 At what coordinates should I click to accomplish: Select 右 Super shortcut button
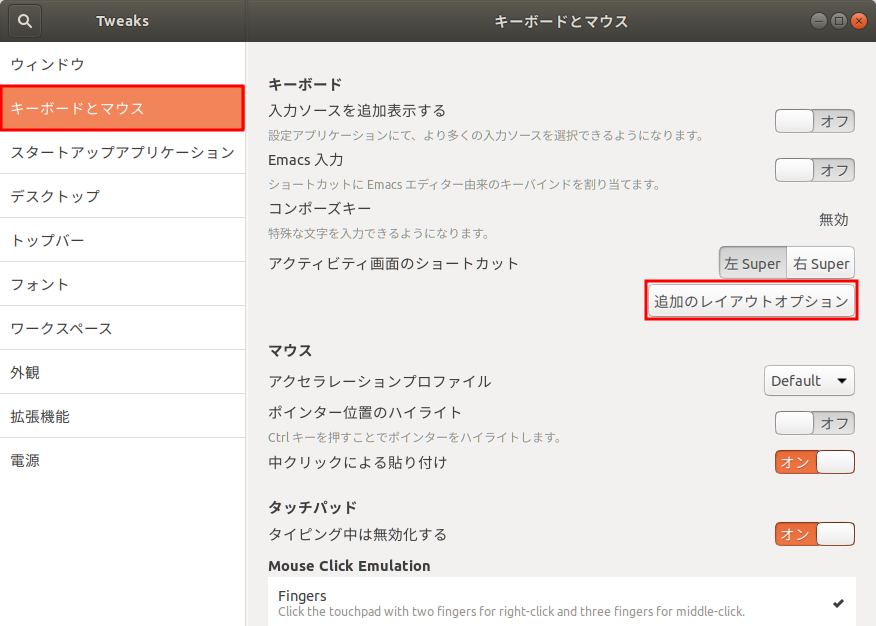click(x=821, y=264)
